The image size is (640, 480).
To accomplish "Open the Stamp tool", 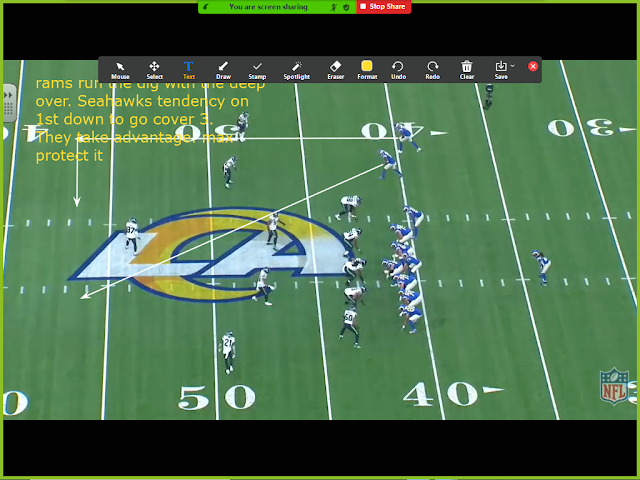I will [257, 70].
